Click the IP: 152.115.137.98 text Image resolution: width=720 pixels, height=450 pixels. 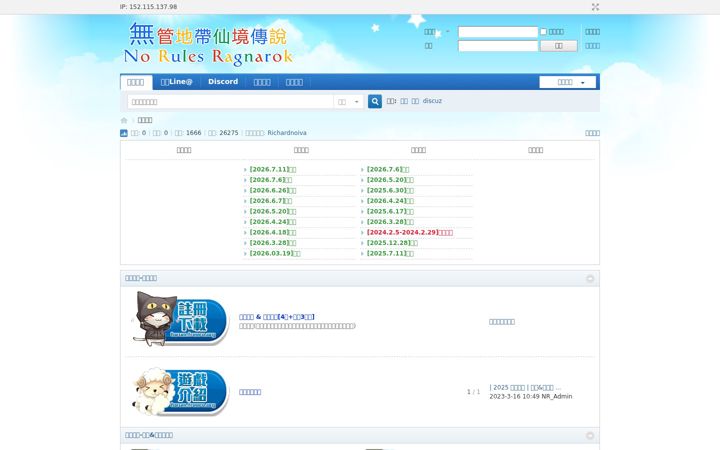(148, 7)
